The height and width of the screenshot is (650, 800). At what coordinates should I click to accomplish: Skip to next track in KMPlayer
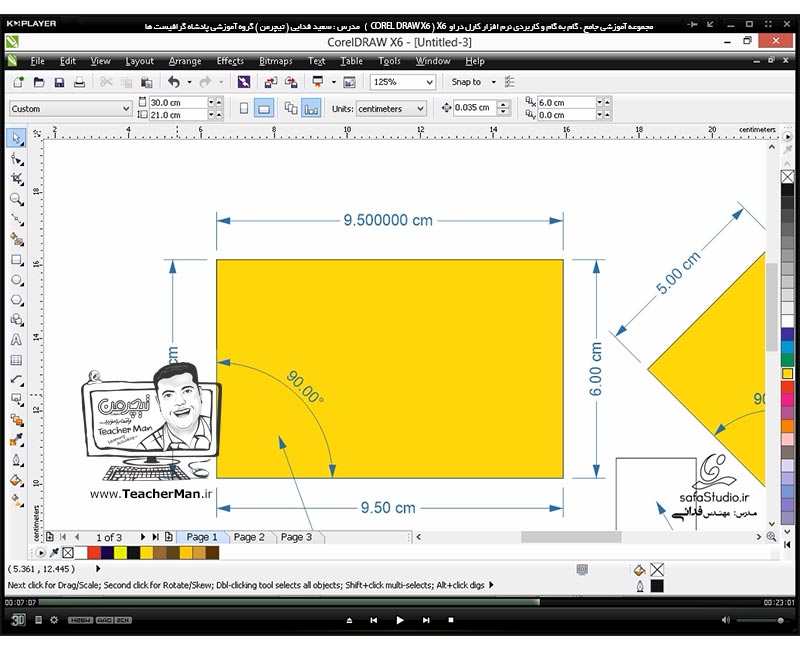click(x=426, y=620)
